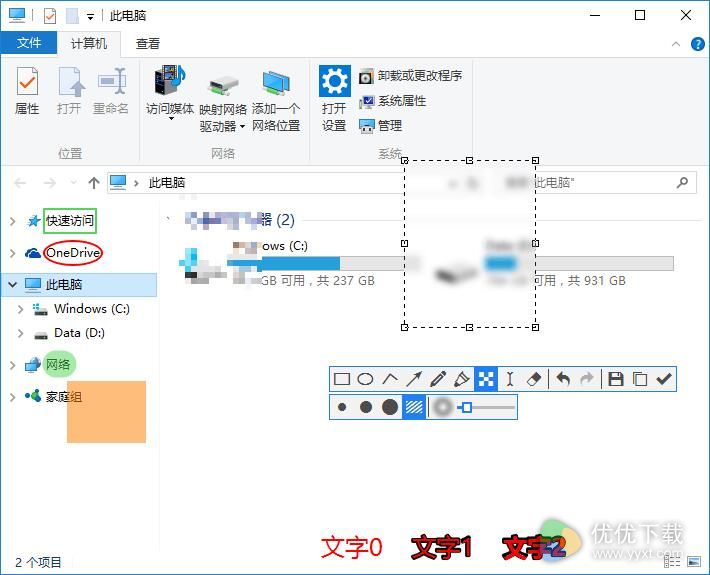Copy the screenshot to clipboard

coord(639,379)
